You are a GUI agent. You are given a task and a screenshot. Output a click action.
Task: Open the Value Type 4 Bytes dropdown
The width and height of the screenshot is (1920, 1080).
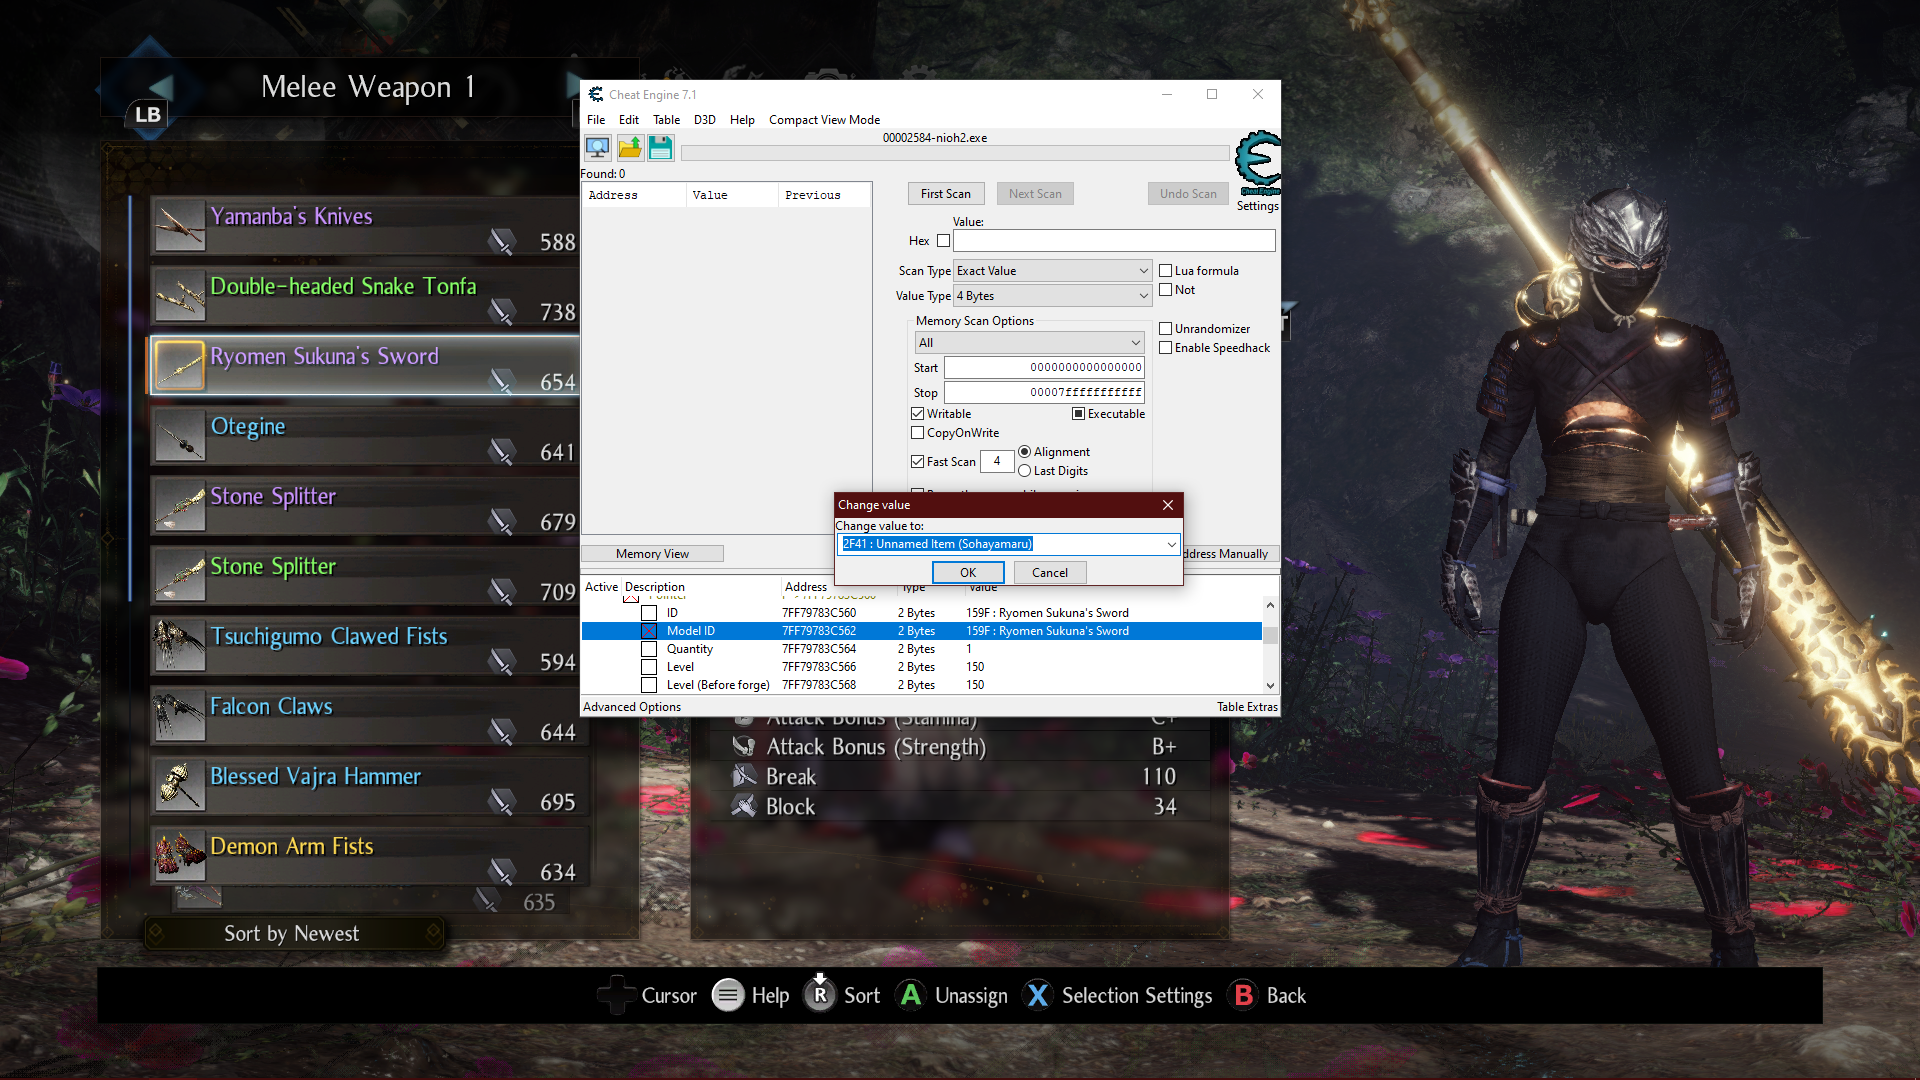coord(1053,295)
